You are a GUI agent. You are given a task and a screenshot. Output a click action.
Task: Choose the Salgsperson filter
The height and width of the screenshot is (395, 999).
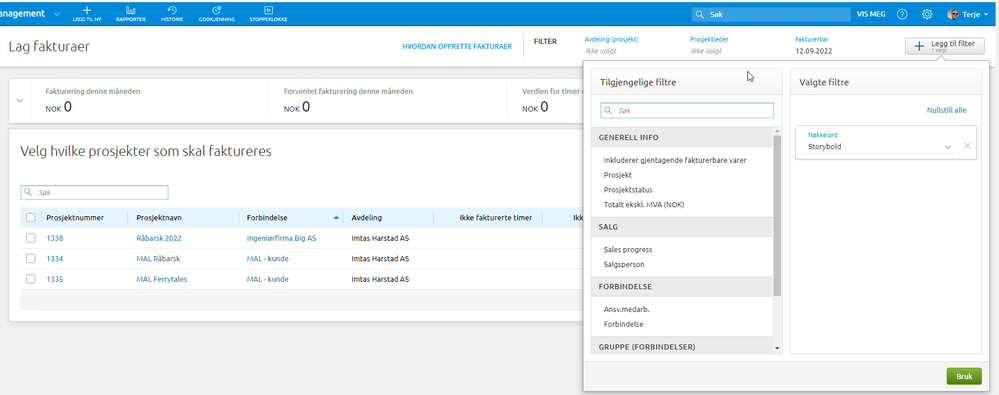click(623, 264)
